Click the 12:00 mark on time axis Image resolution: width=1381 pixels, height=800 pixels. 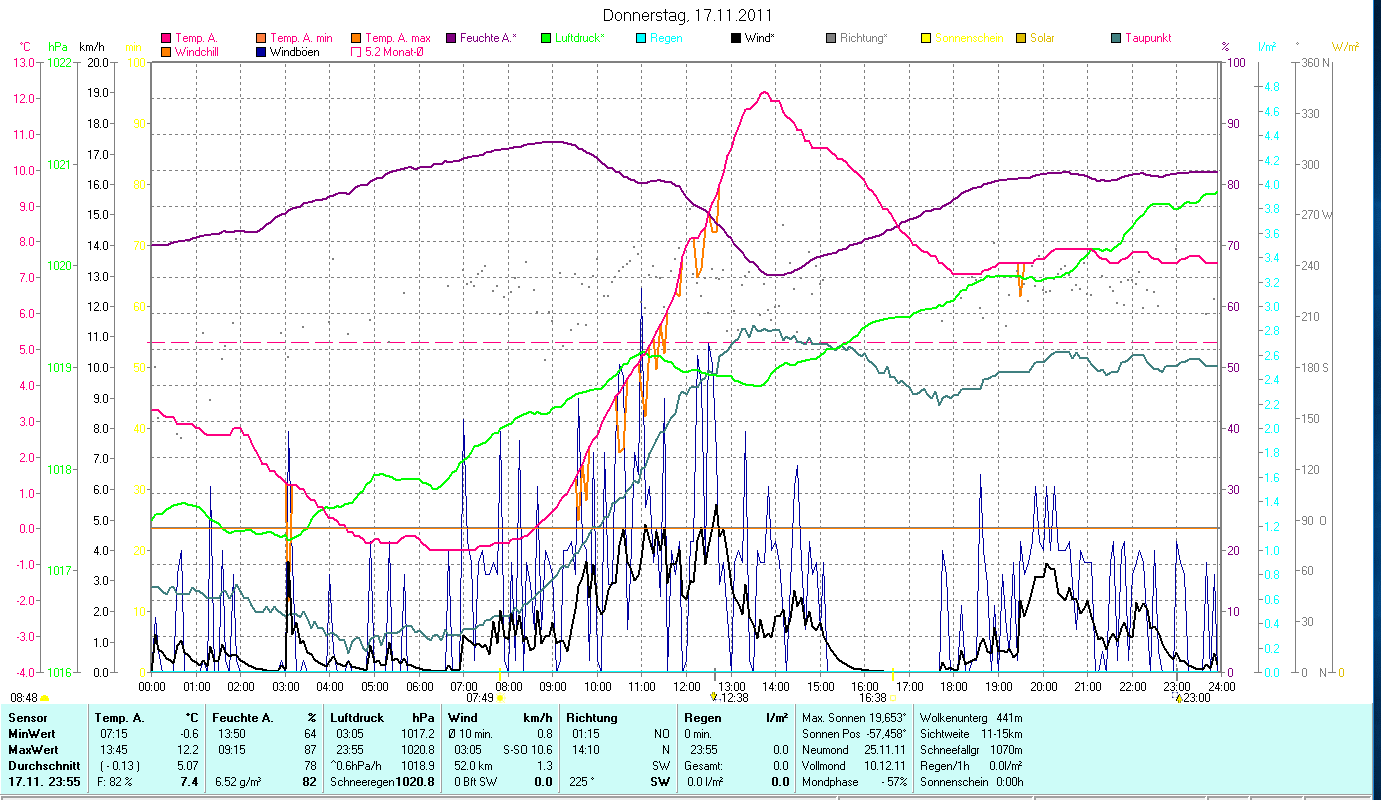[687, 686]
